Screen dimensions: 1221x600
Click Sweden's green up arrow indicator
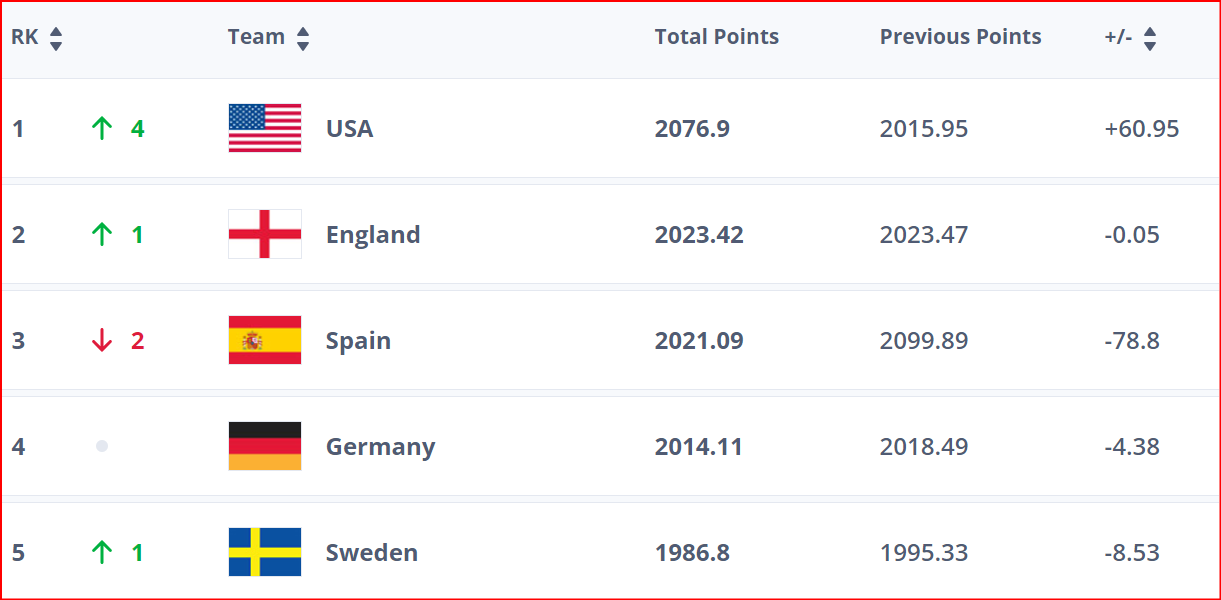(102, 553)
